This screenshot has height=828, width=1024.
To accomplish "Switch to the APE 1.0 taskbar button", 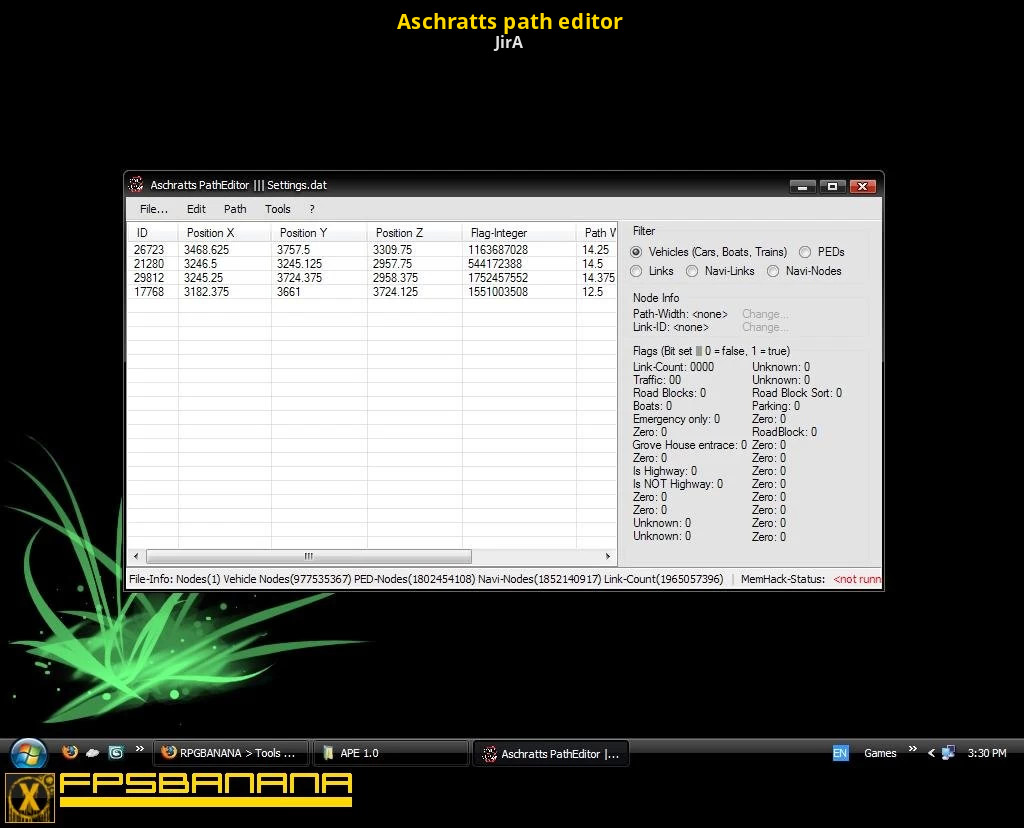I will point(390,753).
